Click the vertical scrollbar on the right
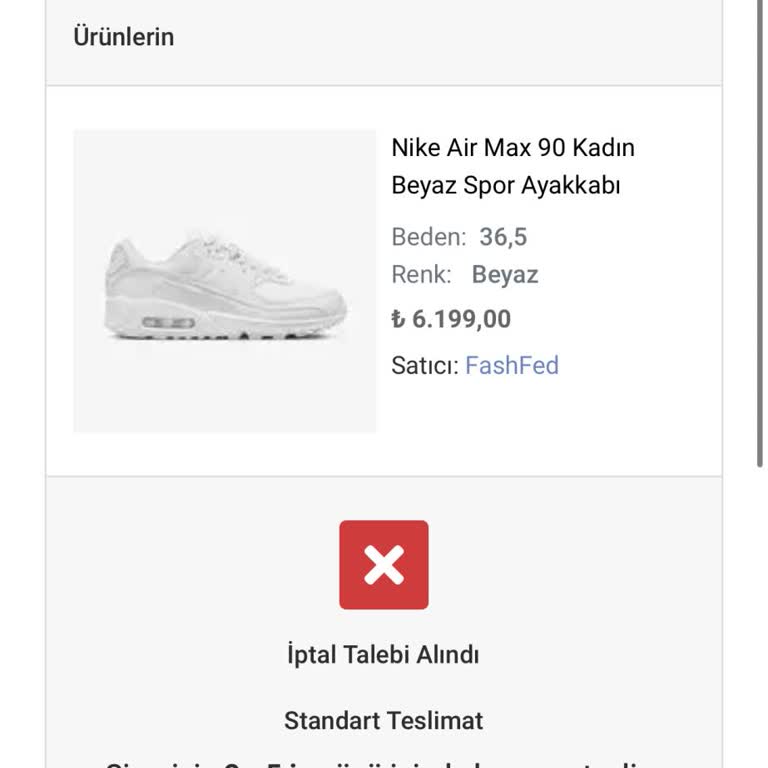Viewport: 768px width, 768px height. pyautogui.click(x=759, y=230)
